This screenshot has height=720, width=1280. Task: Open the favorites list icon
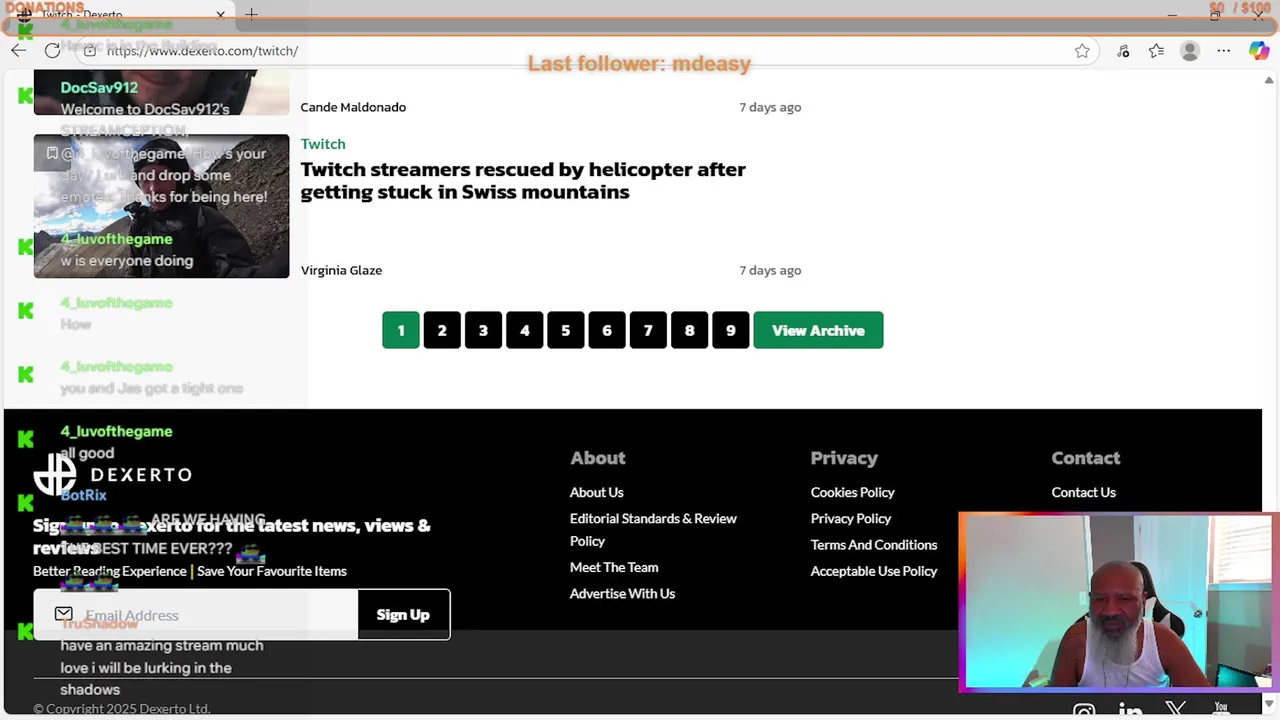(x=1156, y=51)
